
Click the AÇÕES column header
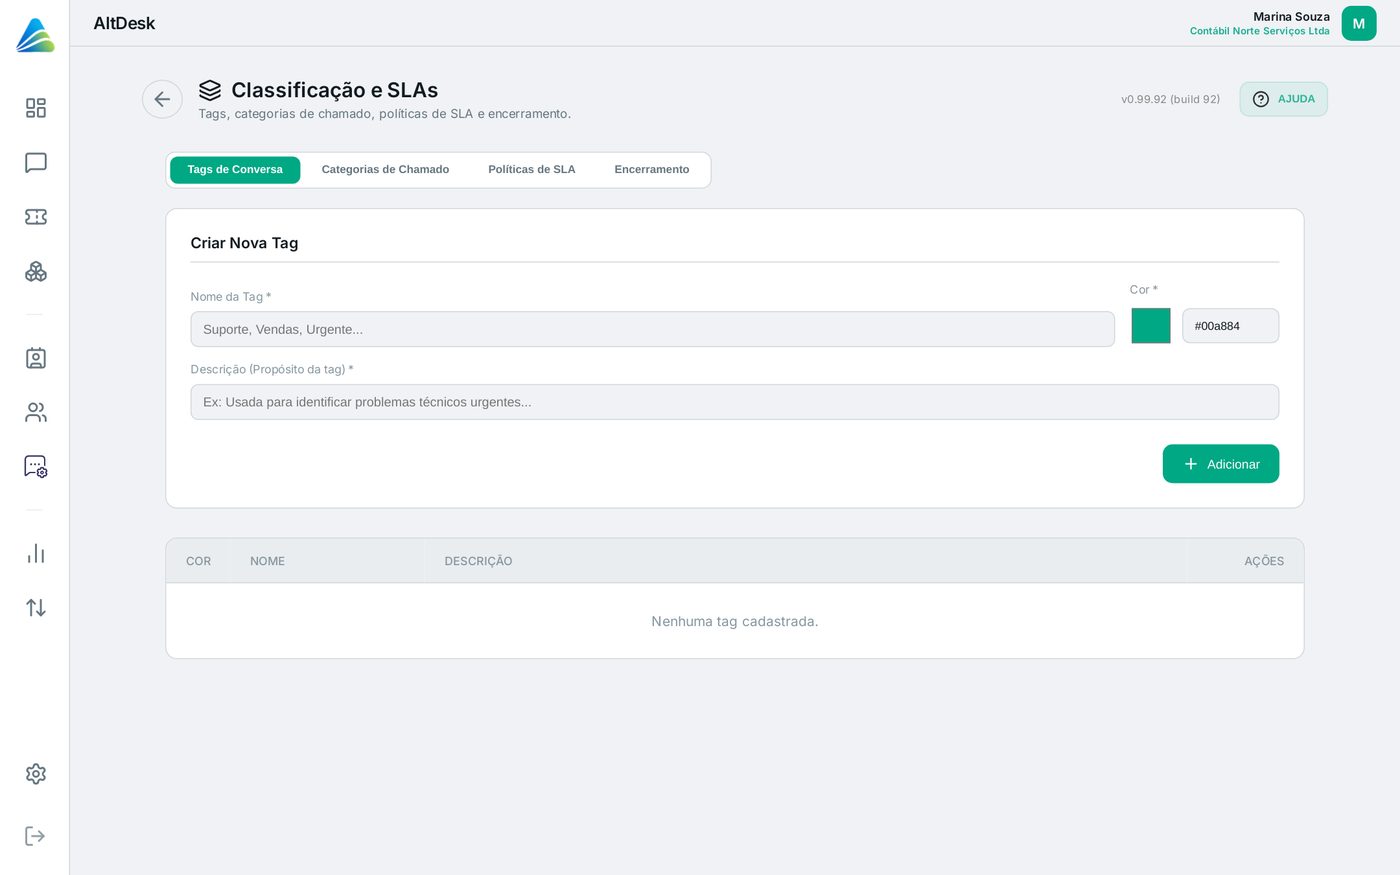pos(1264,561)
